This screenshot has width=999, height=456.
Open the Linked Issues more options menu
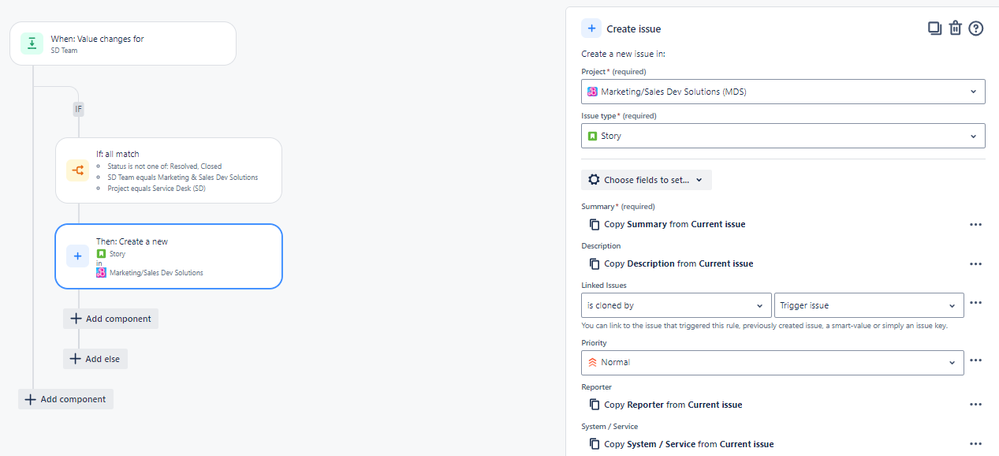click(975, 303)
